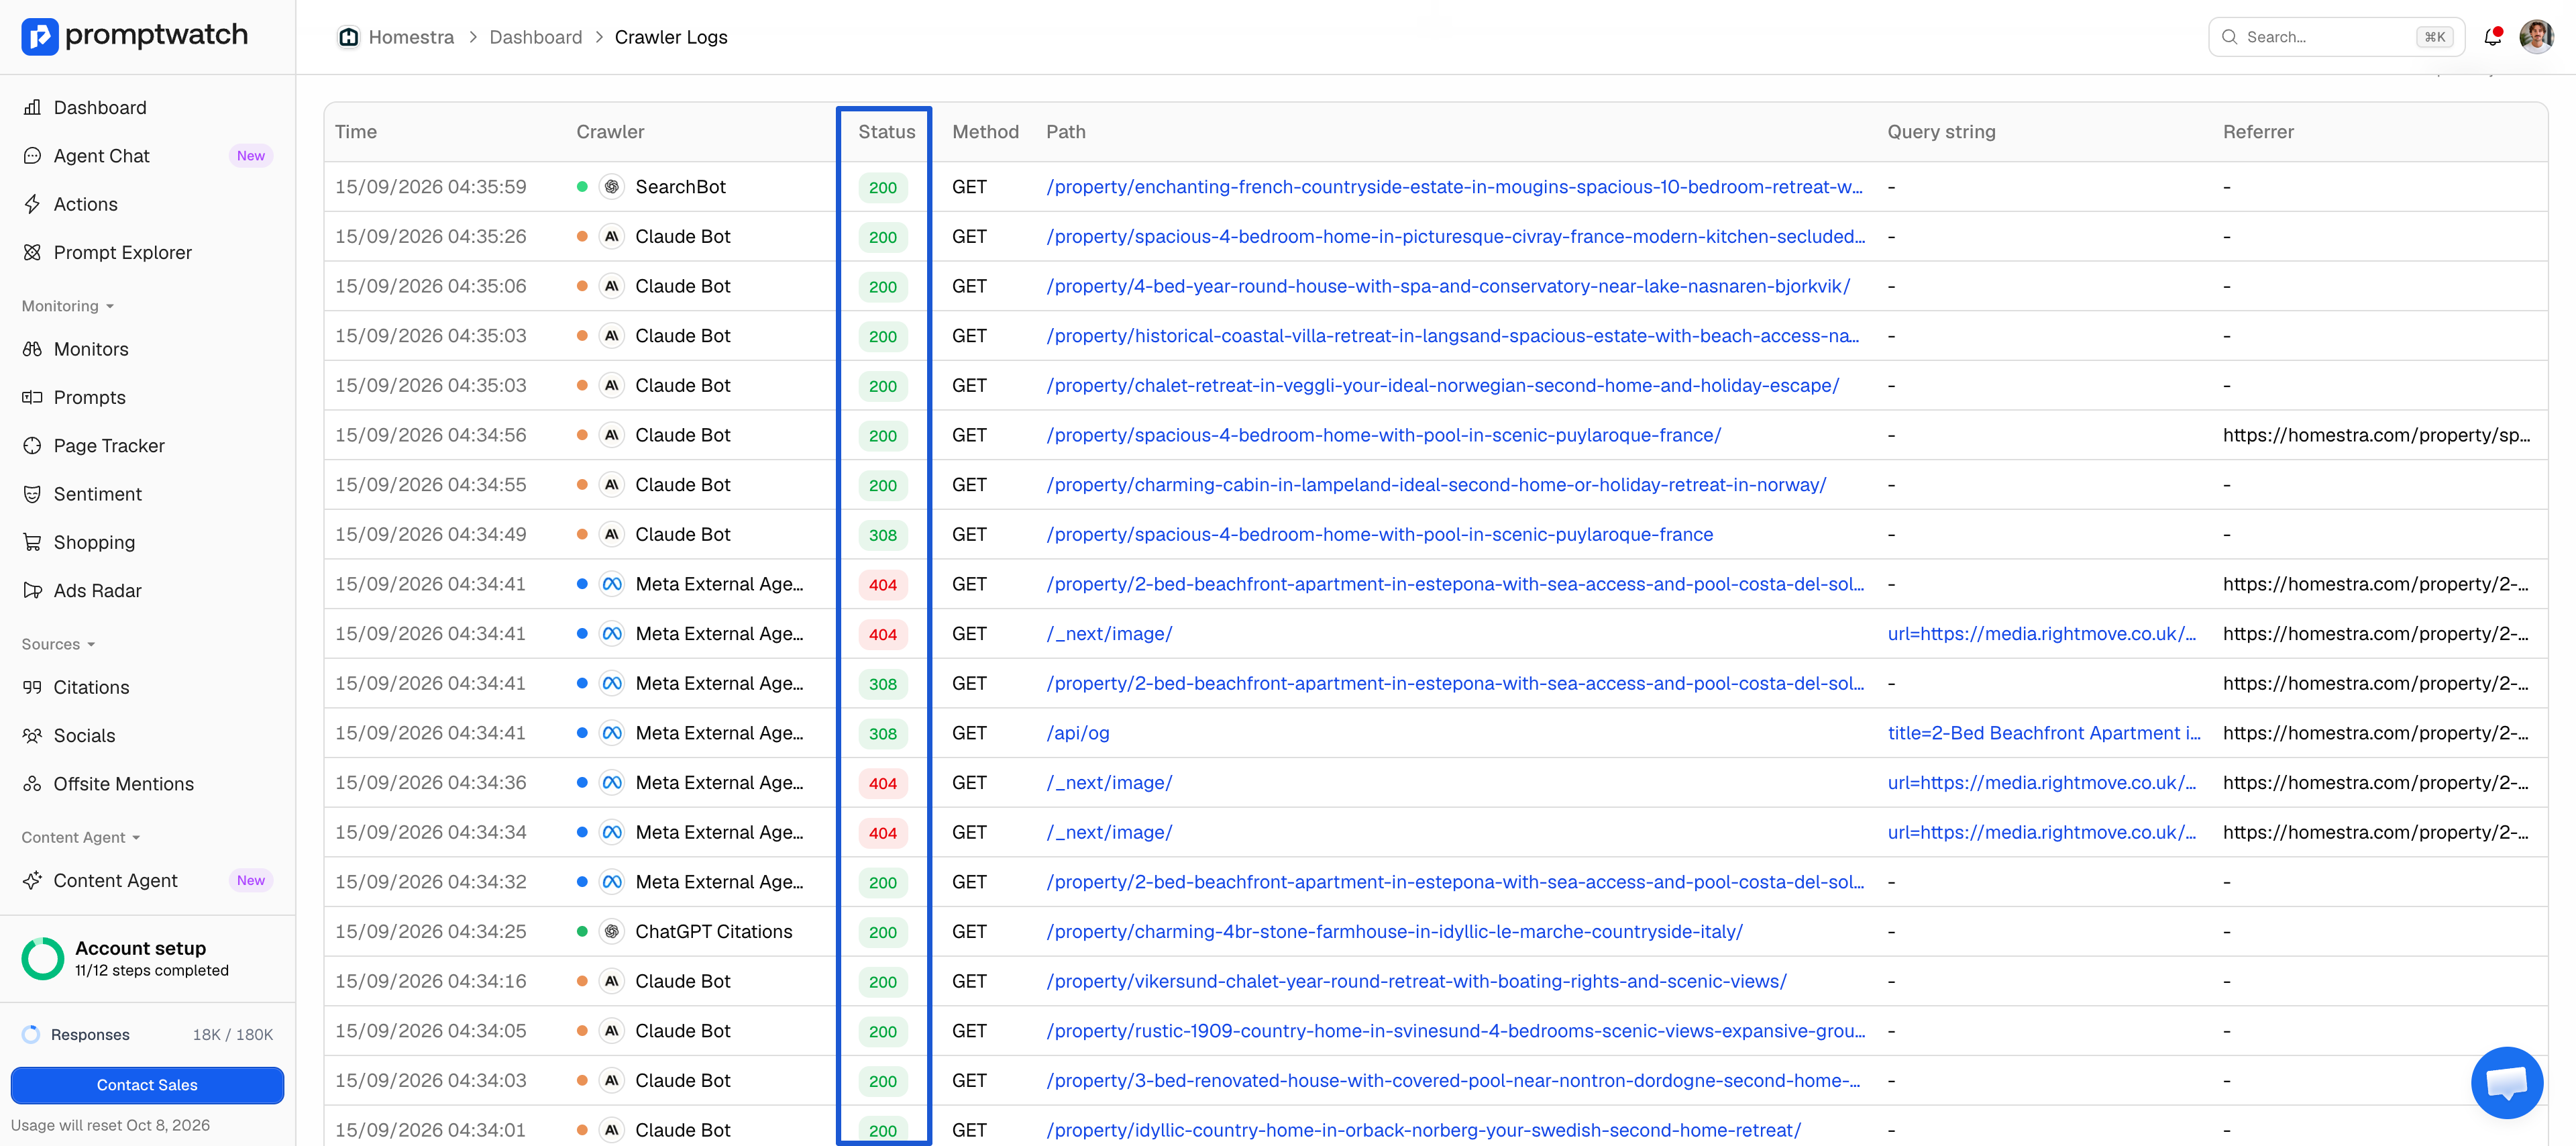Click the Shopping cart icon in sidebar
The image size is (2576, 1146).
[x=32, y=542]
